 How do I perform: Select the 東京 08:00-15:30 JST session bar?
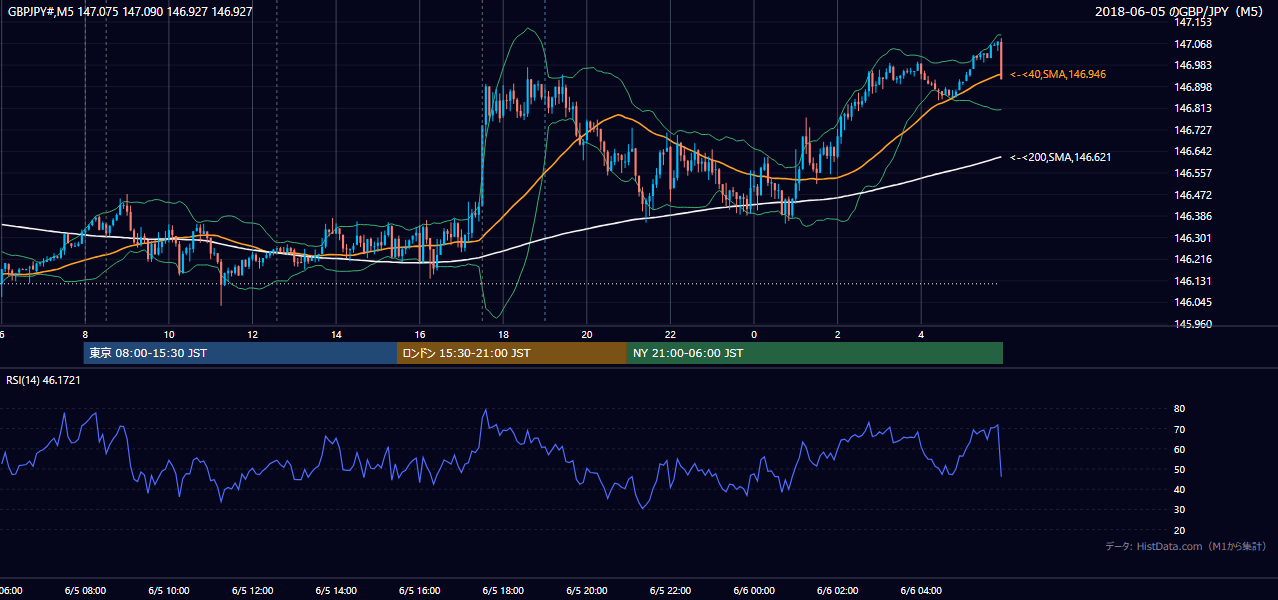point(240,353)
